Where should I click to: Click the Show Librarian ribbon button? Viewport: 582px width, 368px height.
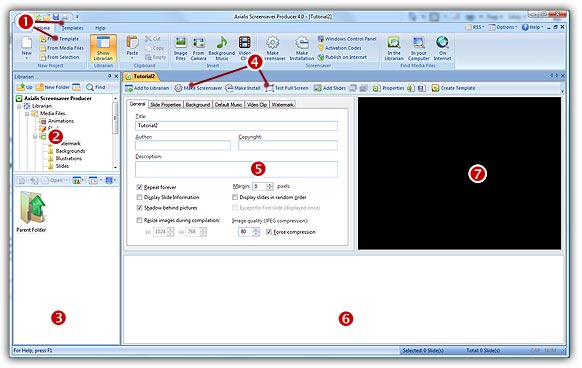coord(103,48)
